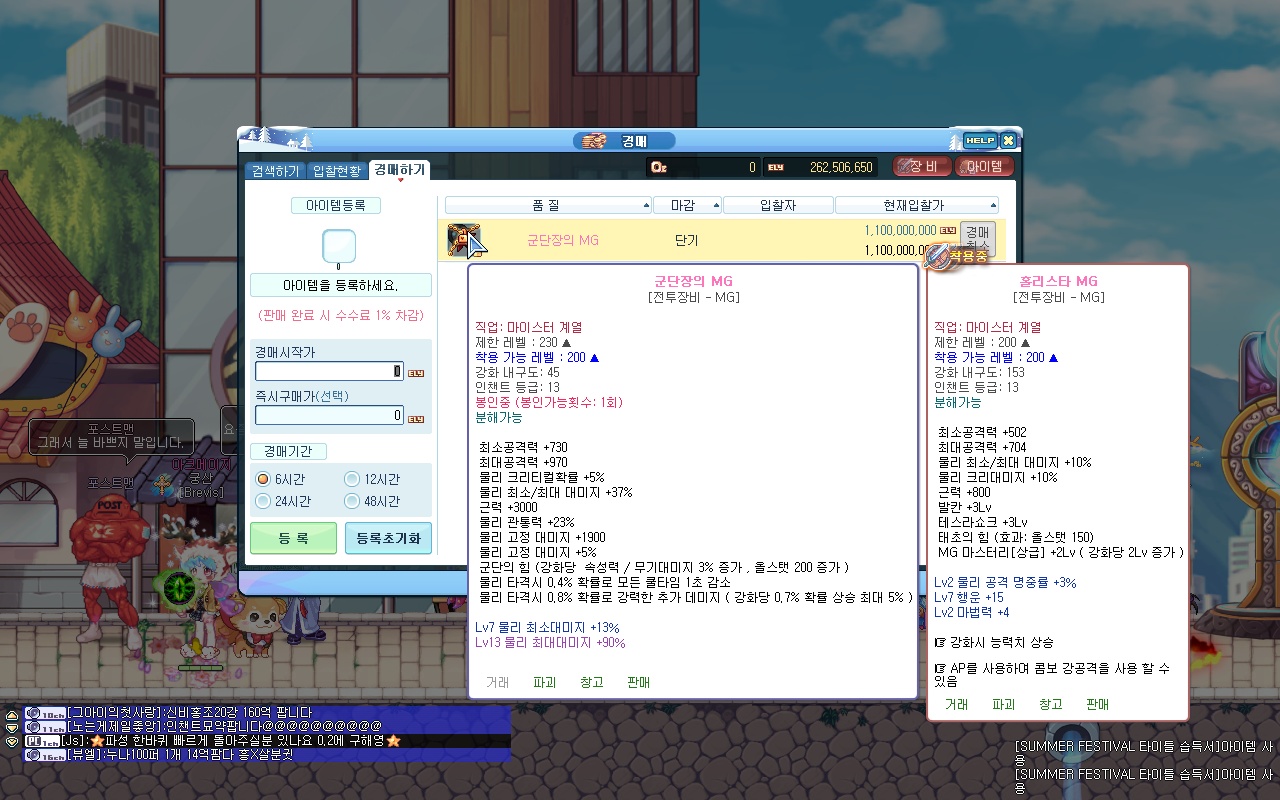Select the 48시간 auction duration
Image resolution: width=1280 pixels, height=800 pixels.
pyautogui.click(x=352, y=501)
